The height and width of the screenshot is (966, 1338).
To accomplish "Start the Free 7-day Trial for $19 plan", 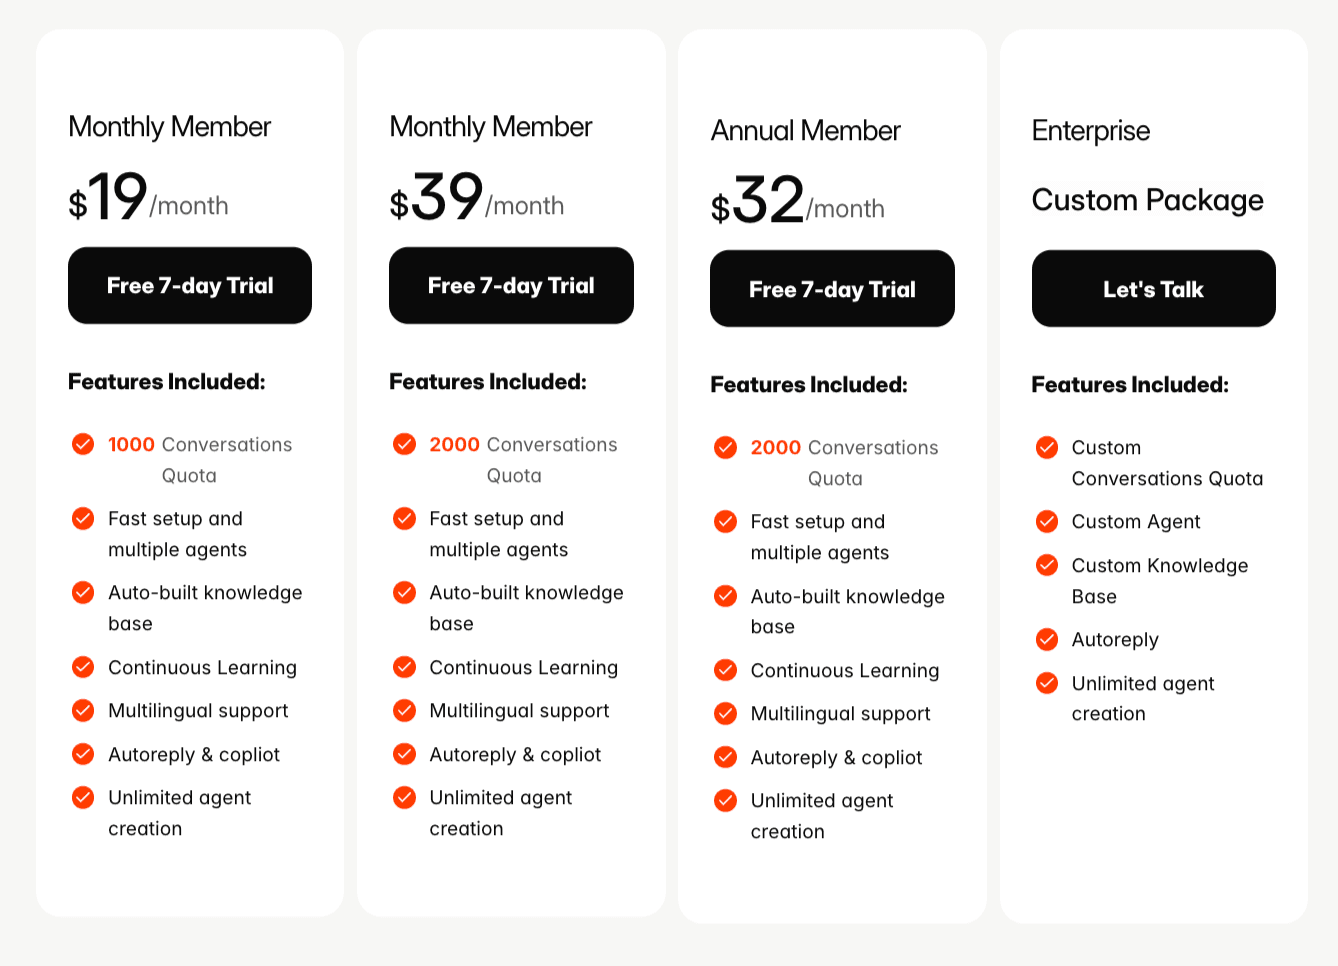I will [x=189, y=285].
